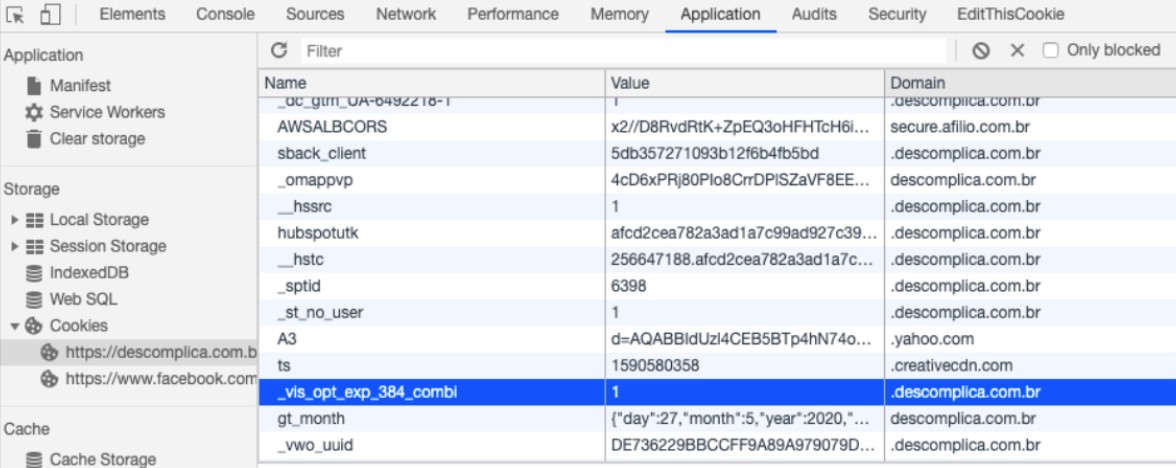Viewport: 1176px width, 468px height.
Task: Open Clear storage in sidebar
Action: click(98, 139)
